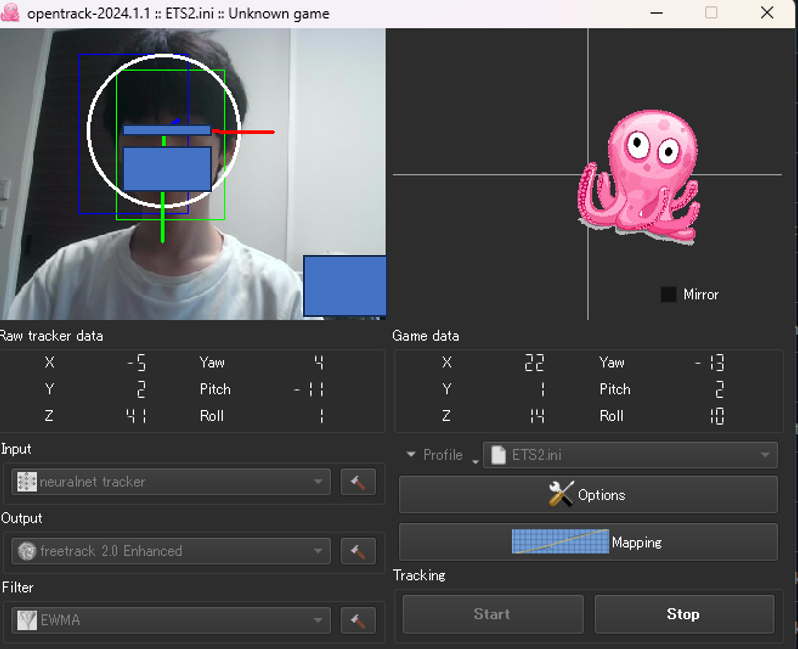The height and width of the screenshot is (649, 798).
Task: Open the ETS2.ini profile dropdown arrow
Action: point(765,455)
